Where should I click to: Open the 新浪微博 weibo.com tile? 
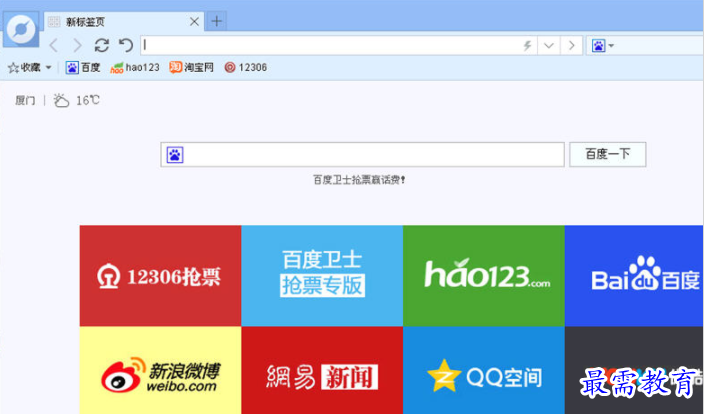click(160, 370)
